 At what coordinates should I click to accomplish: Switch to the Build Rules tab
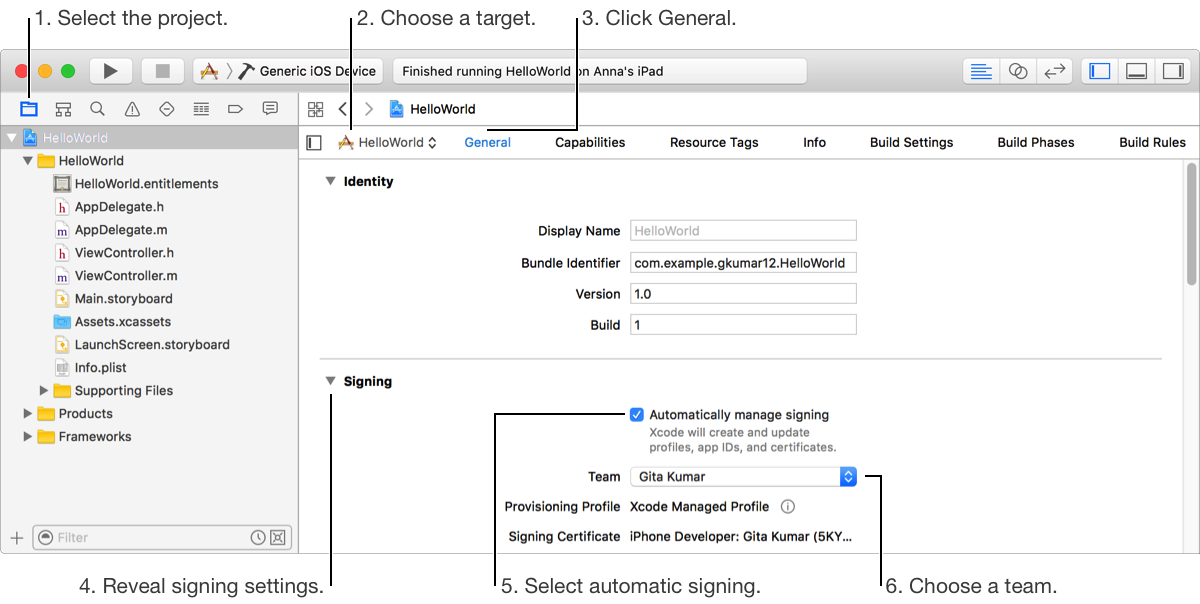point(1152,143)
